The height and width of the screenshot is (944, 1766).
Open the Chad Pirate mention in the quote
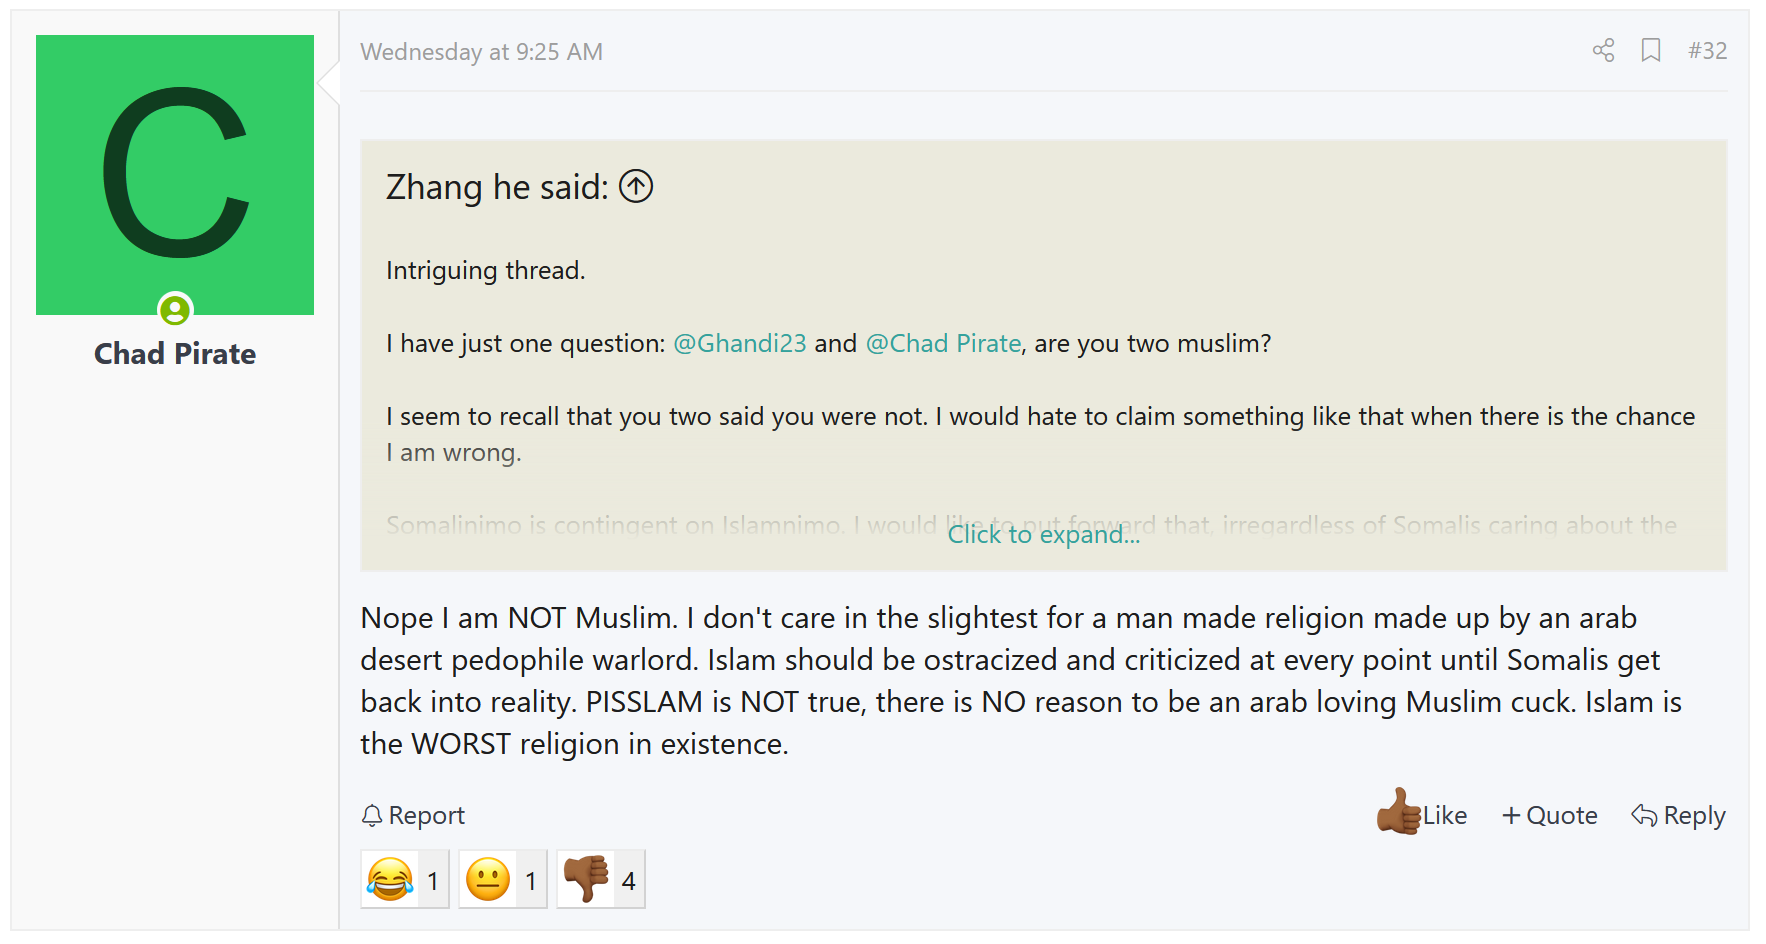coord(943,343)
